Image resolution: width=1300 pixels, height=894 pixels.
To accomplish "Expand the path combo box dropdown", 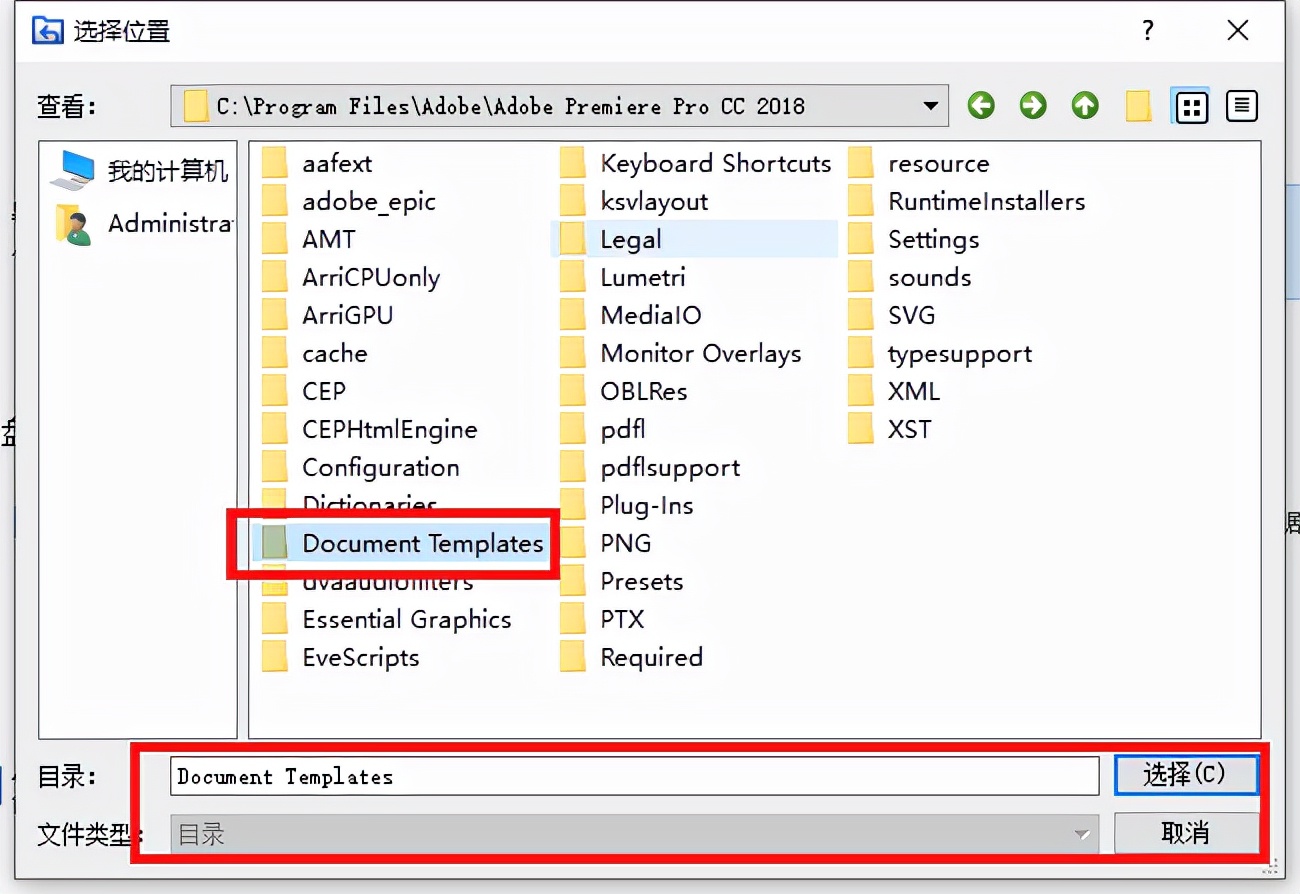I will coord(930,105).
